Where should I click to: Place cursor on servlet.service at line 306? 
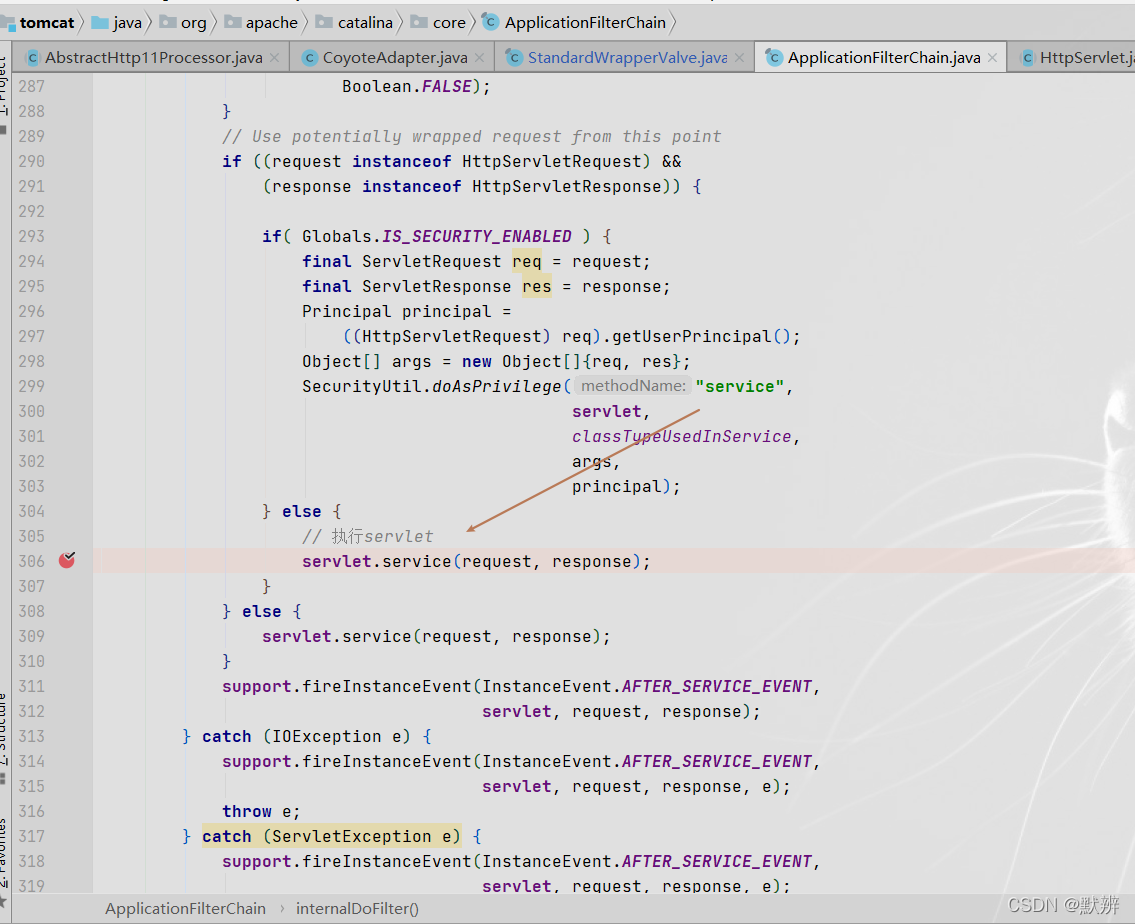[376, 561]
